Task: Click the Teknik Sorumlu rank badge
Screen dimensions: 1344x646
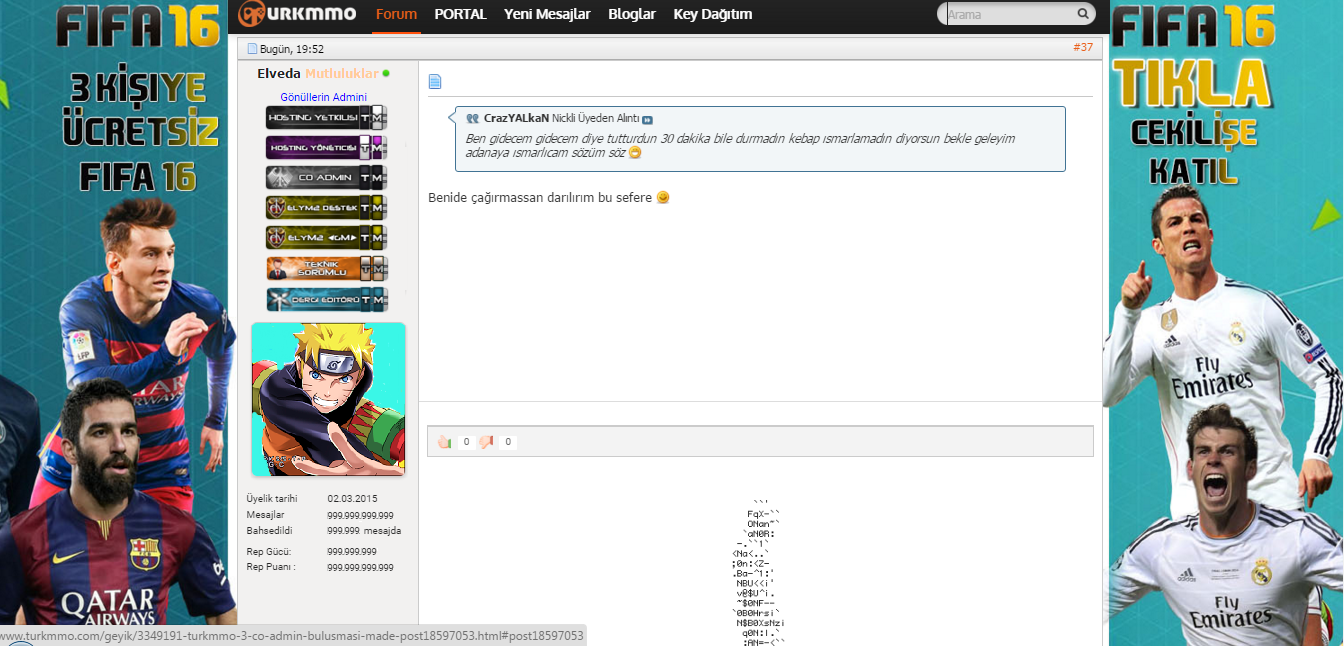Action: click(326, 268)
